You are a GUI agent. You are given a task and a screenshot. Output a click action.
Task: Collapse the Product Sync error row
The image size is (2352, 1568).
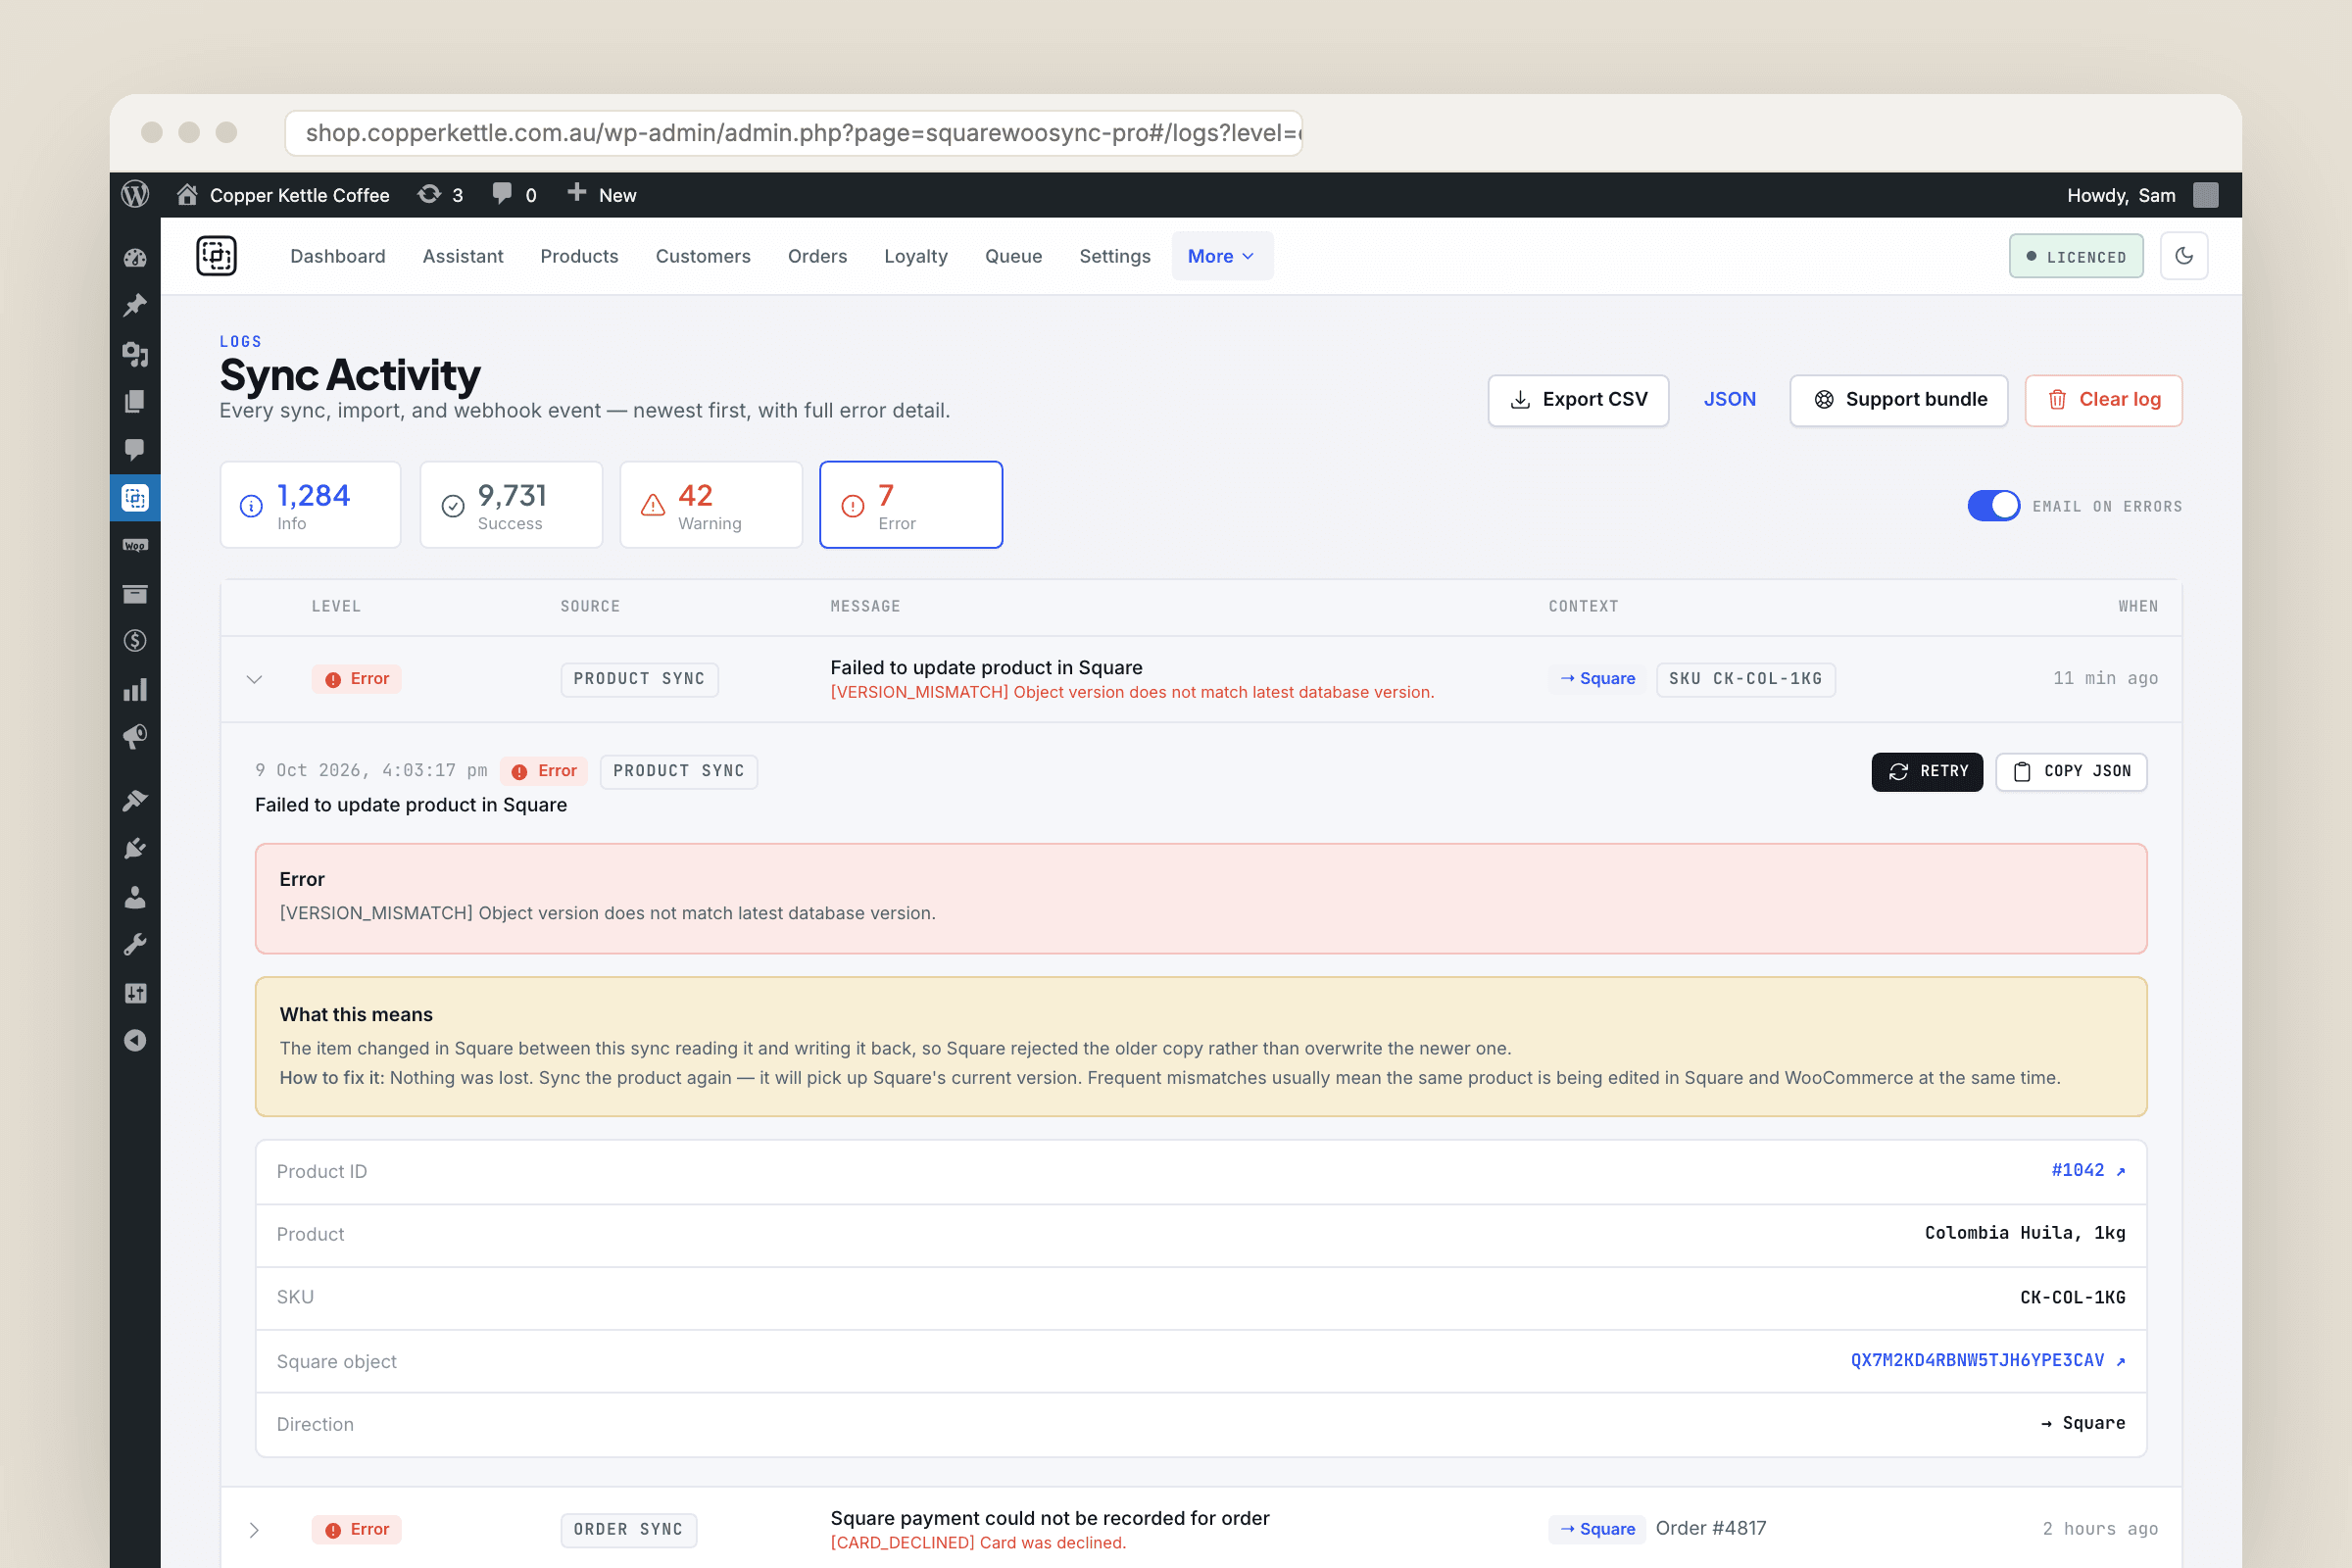coord(254,679)
